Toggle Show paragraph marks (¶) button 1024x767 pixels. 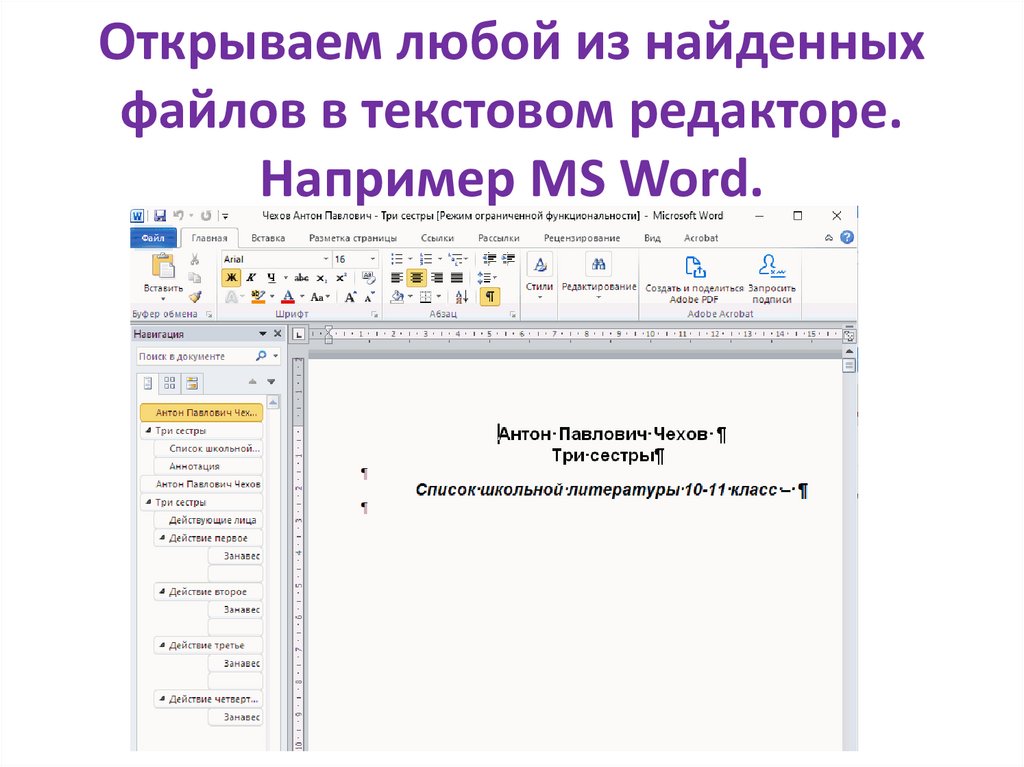(x=489, y=297)
